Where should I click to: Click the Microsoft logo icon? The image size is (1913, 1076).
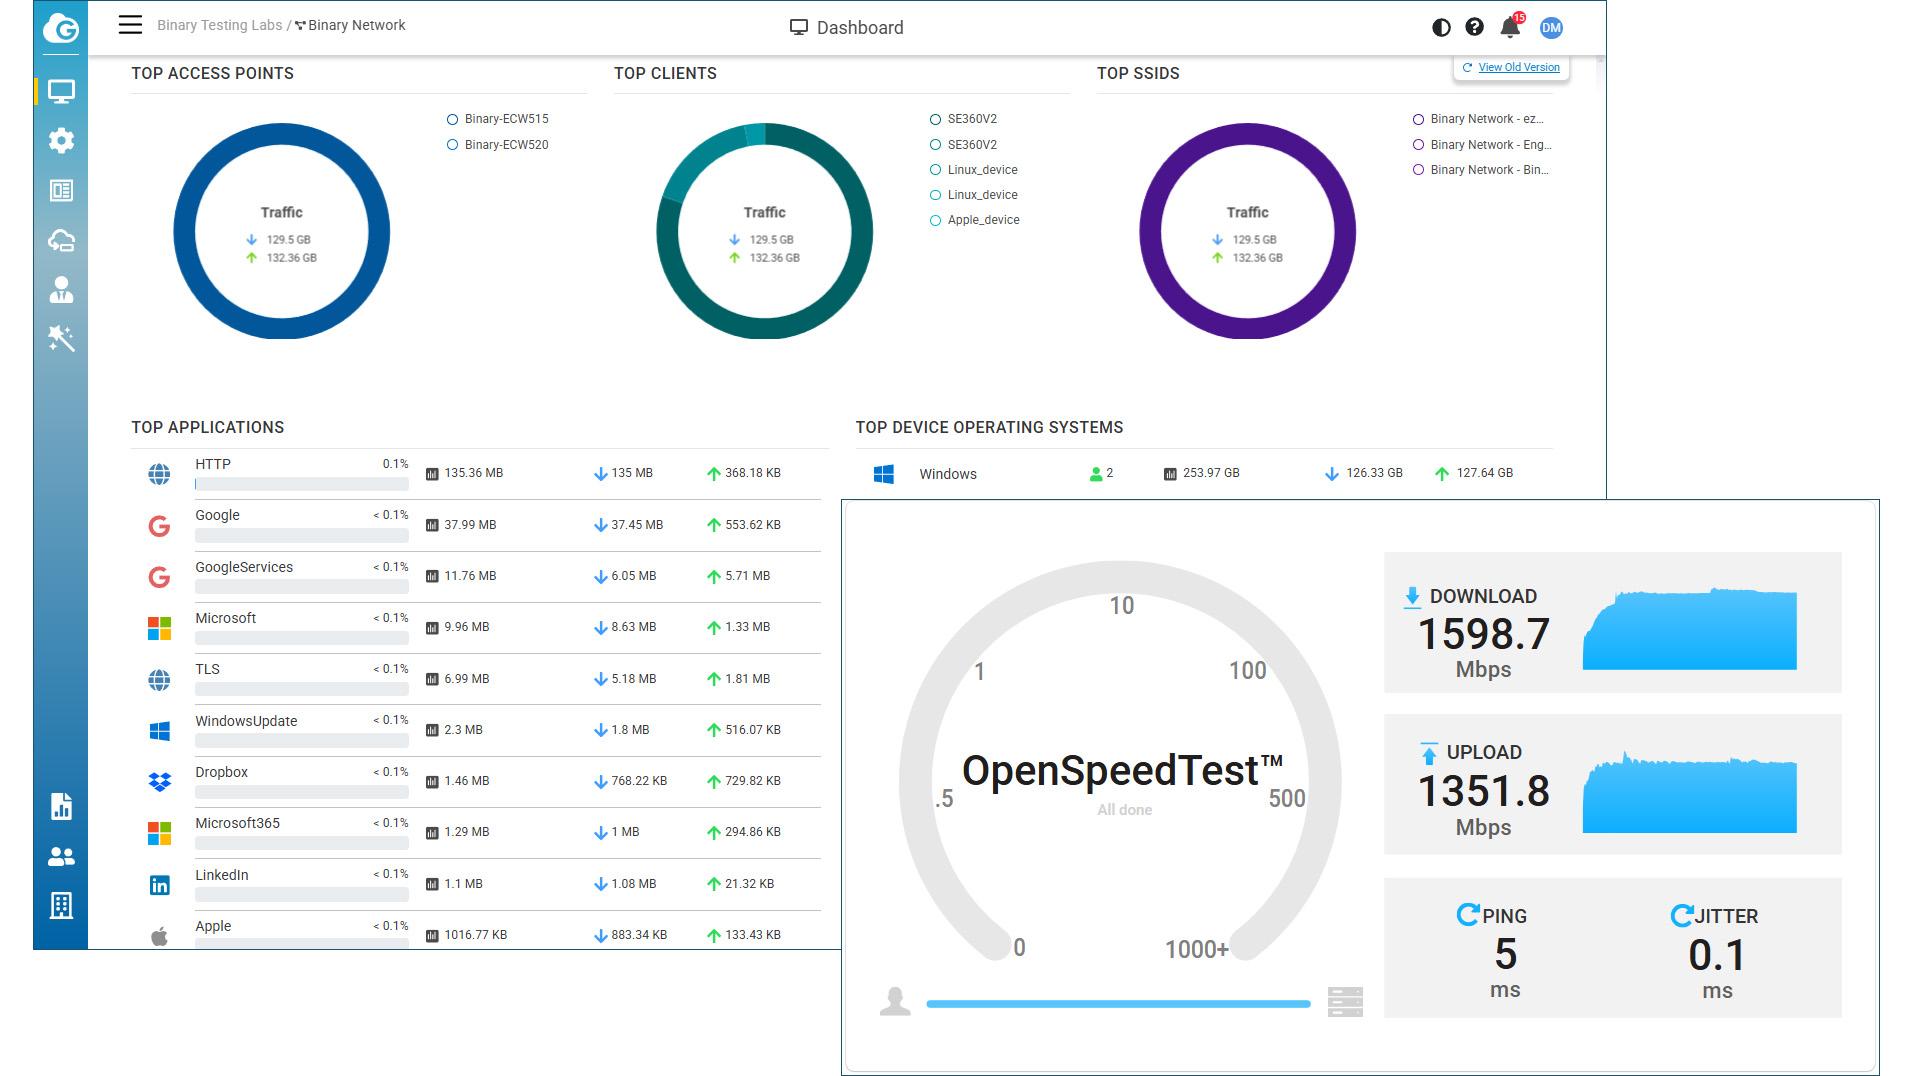[159, 628]
